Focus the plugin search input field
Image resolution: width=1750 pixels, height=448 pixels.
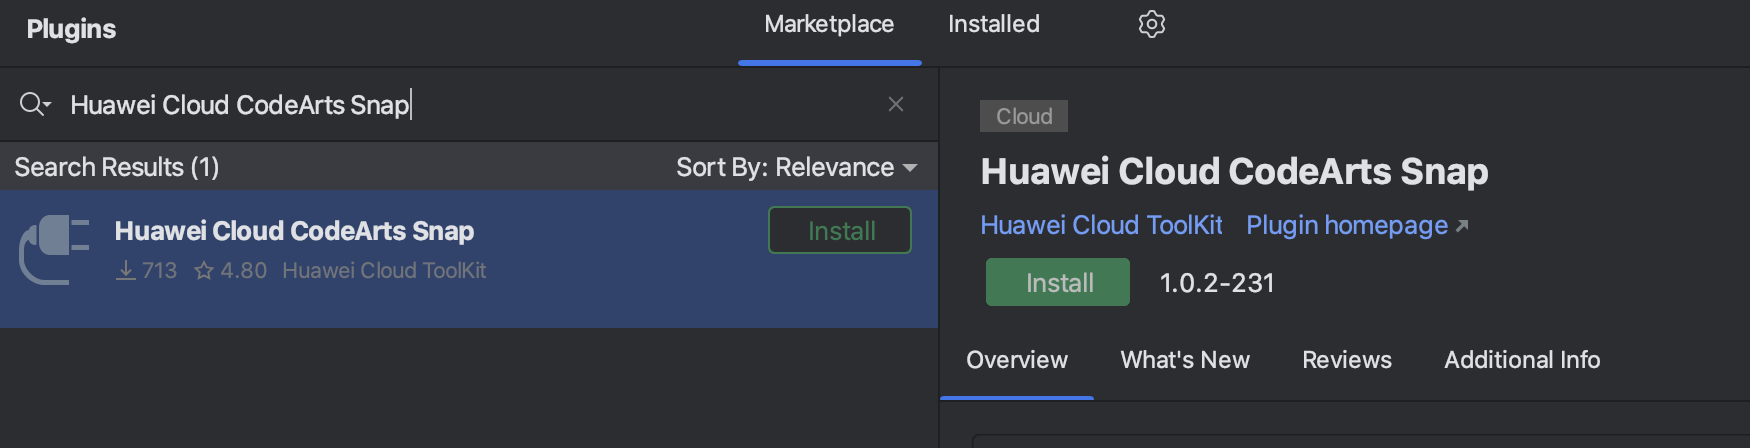click(x=470, y=104)
